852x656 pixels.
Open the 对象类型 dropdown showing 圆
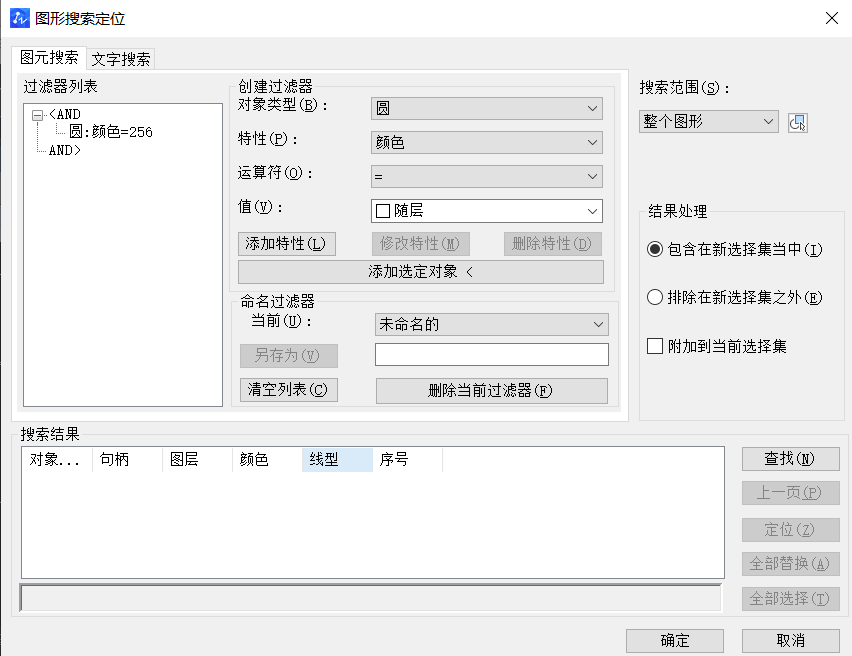tap(486, 107)
